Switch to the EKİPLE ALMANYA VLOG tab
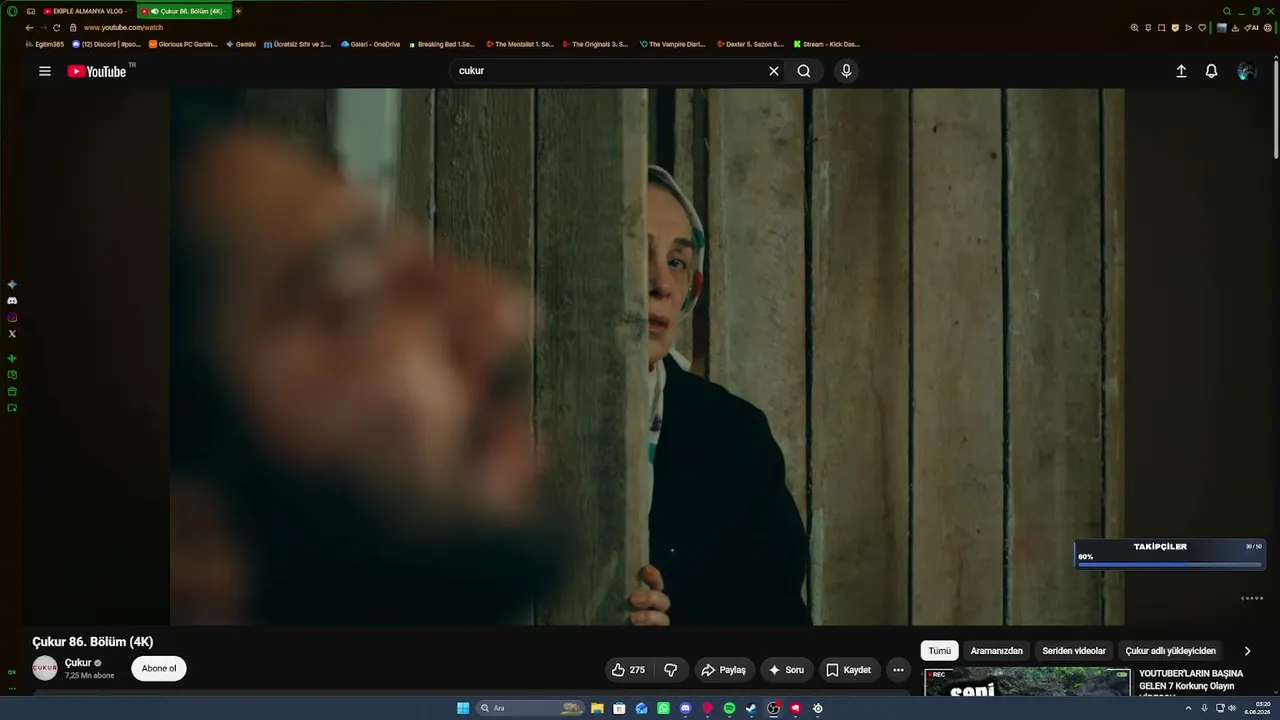 point(87,11)
